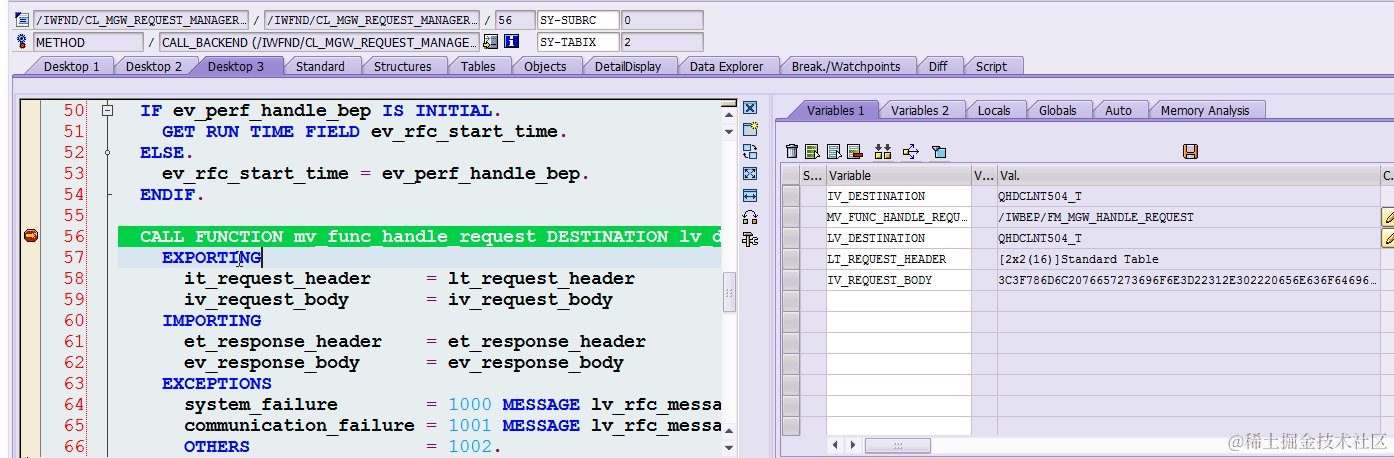Viewport: 1394px width, 458px height.
Task: Click the Variable column header
Action: point(898,175)
